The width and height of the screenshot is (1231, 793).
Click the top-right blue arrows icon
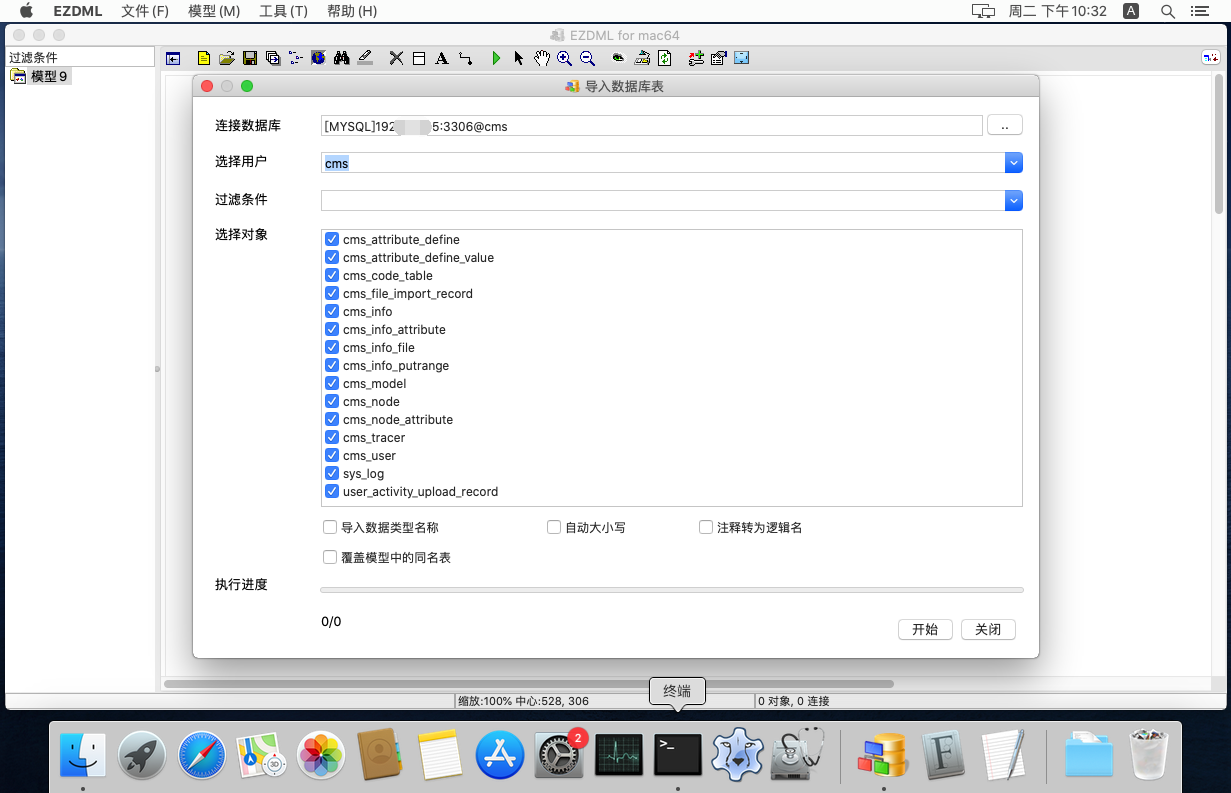point(1211,58)
